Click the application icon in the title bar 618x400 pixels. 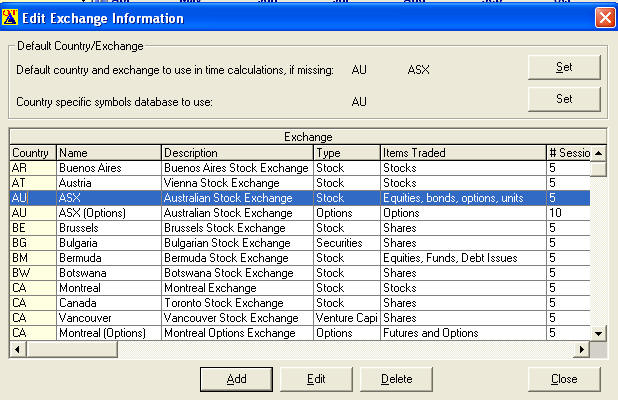10,18
